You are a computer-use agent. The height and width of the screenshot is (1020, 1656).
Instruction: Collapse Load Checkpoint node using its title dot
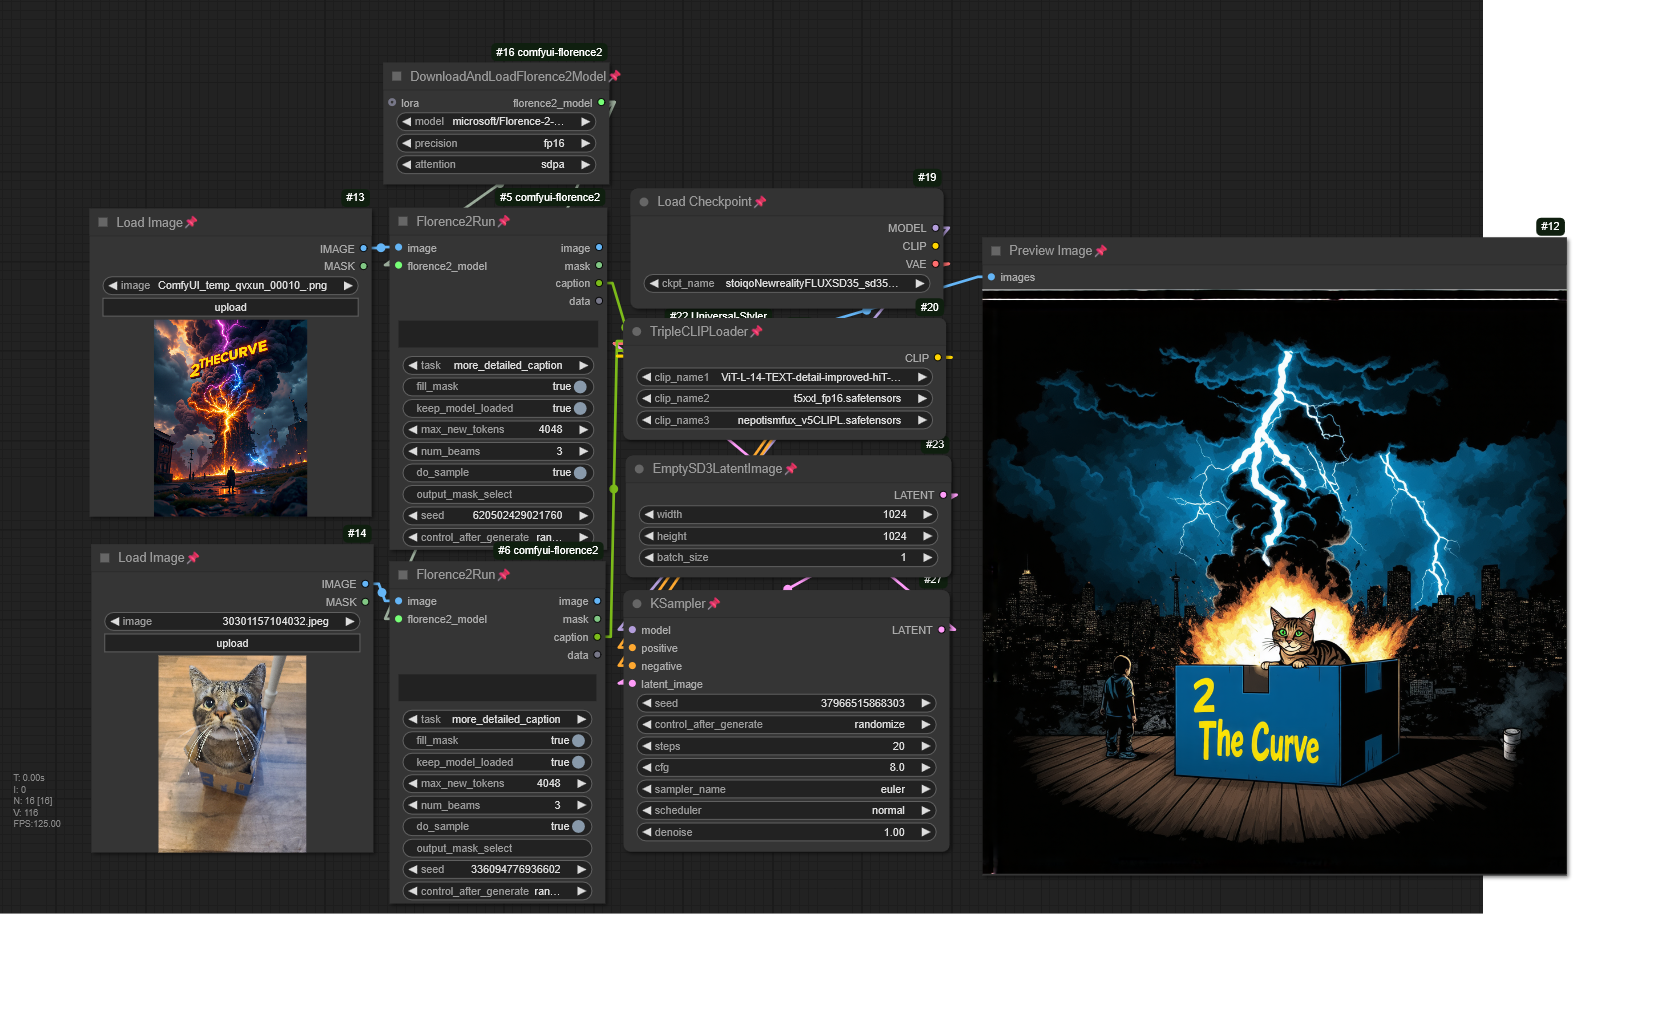point(644,202)
